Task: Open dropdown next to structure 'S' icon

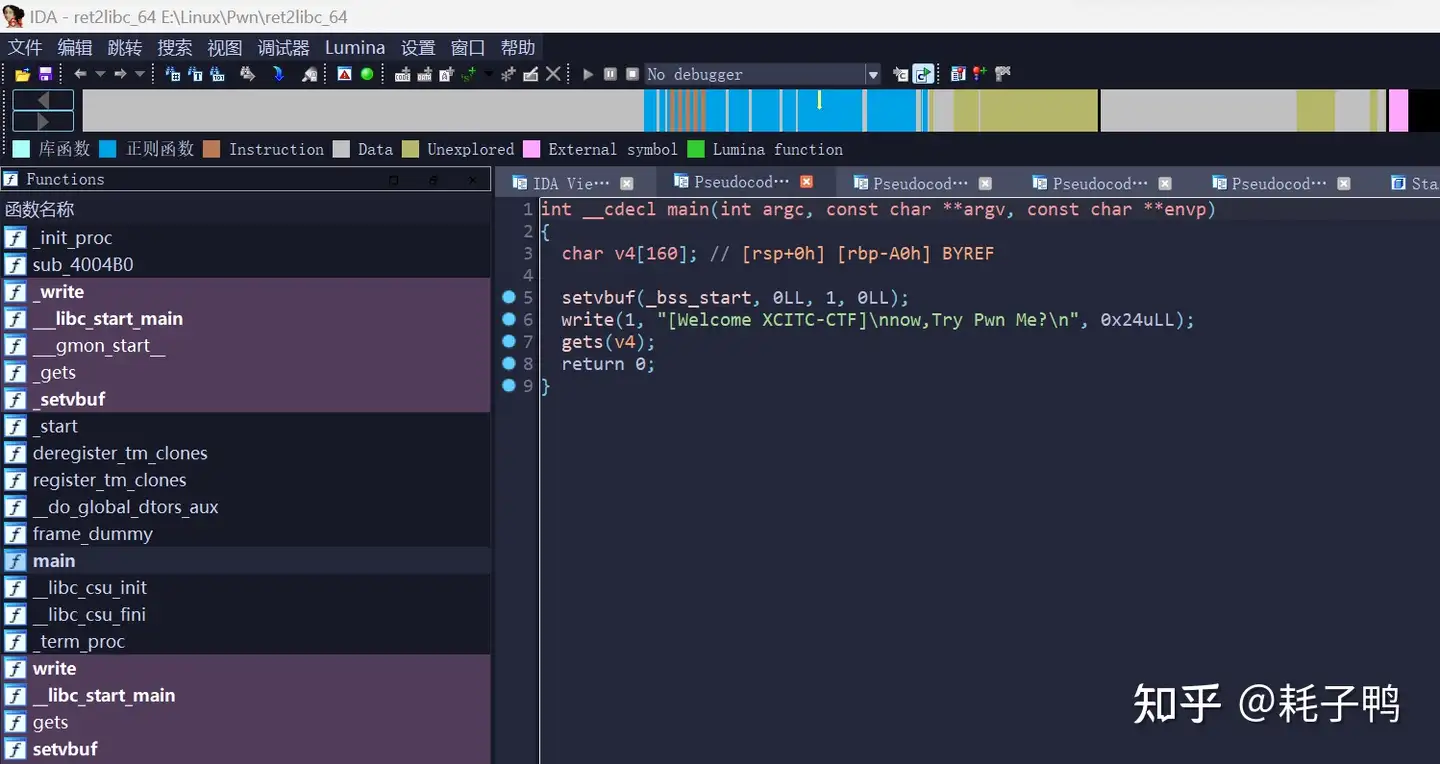Action: click(488, 74)
